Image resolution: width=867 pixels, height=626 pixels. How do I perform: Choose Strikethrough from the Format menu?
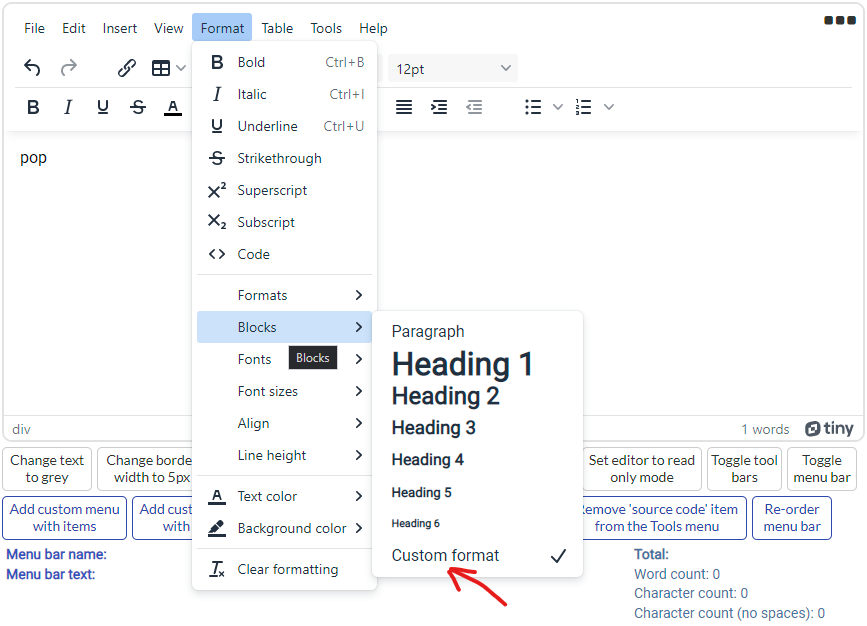[x=284, y=158]
